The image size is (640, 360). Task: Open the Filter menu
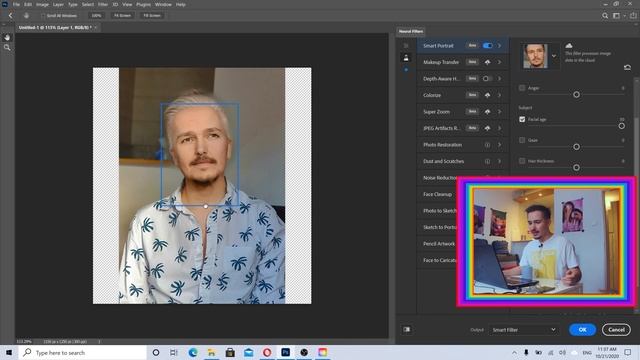coord(102,4)
